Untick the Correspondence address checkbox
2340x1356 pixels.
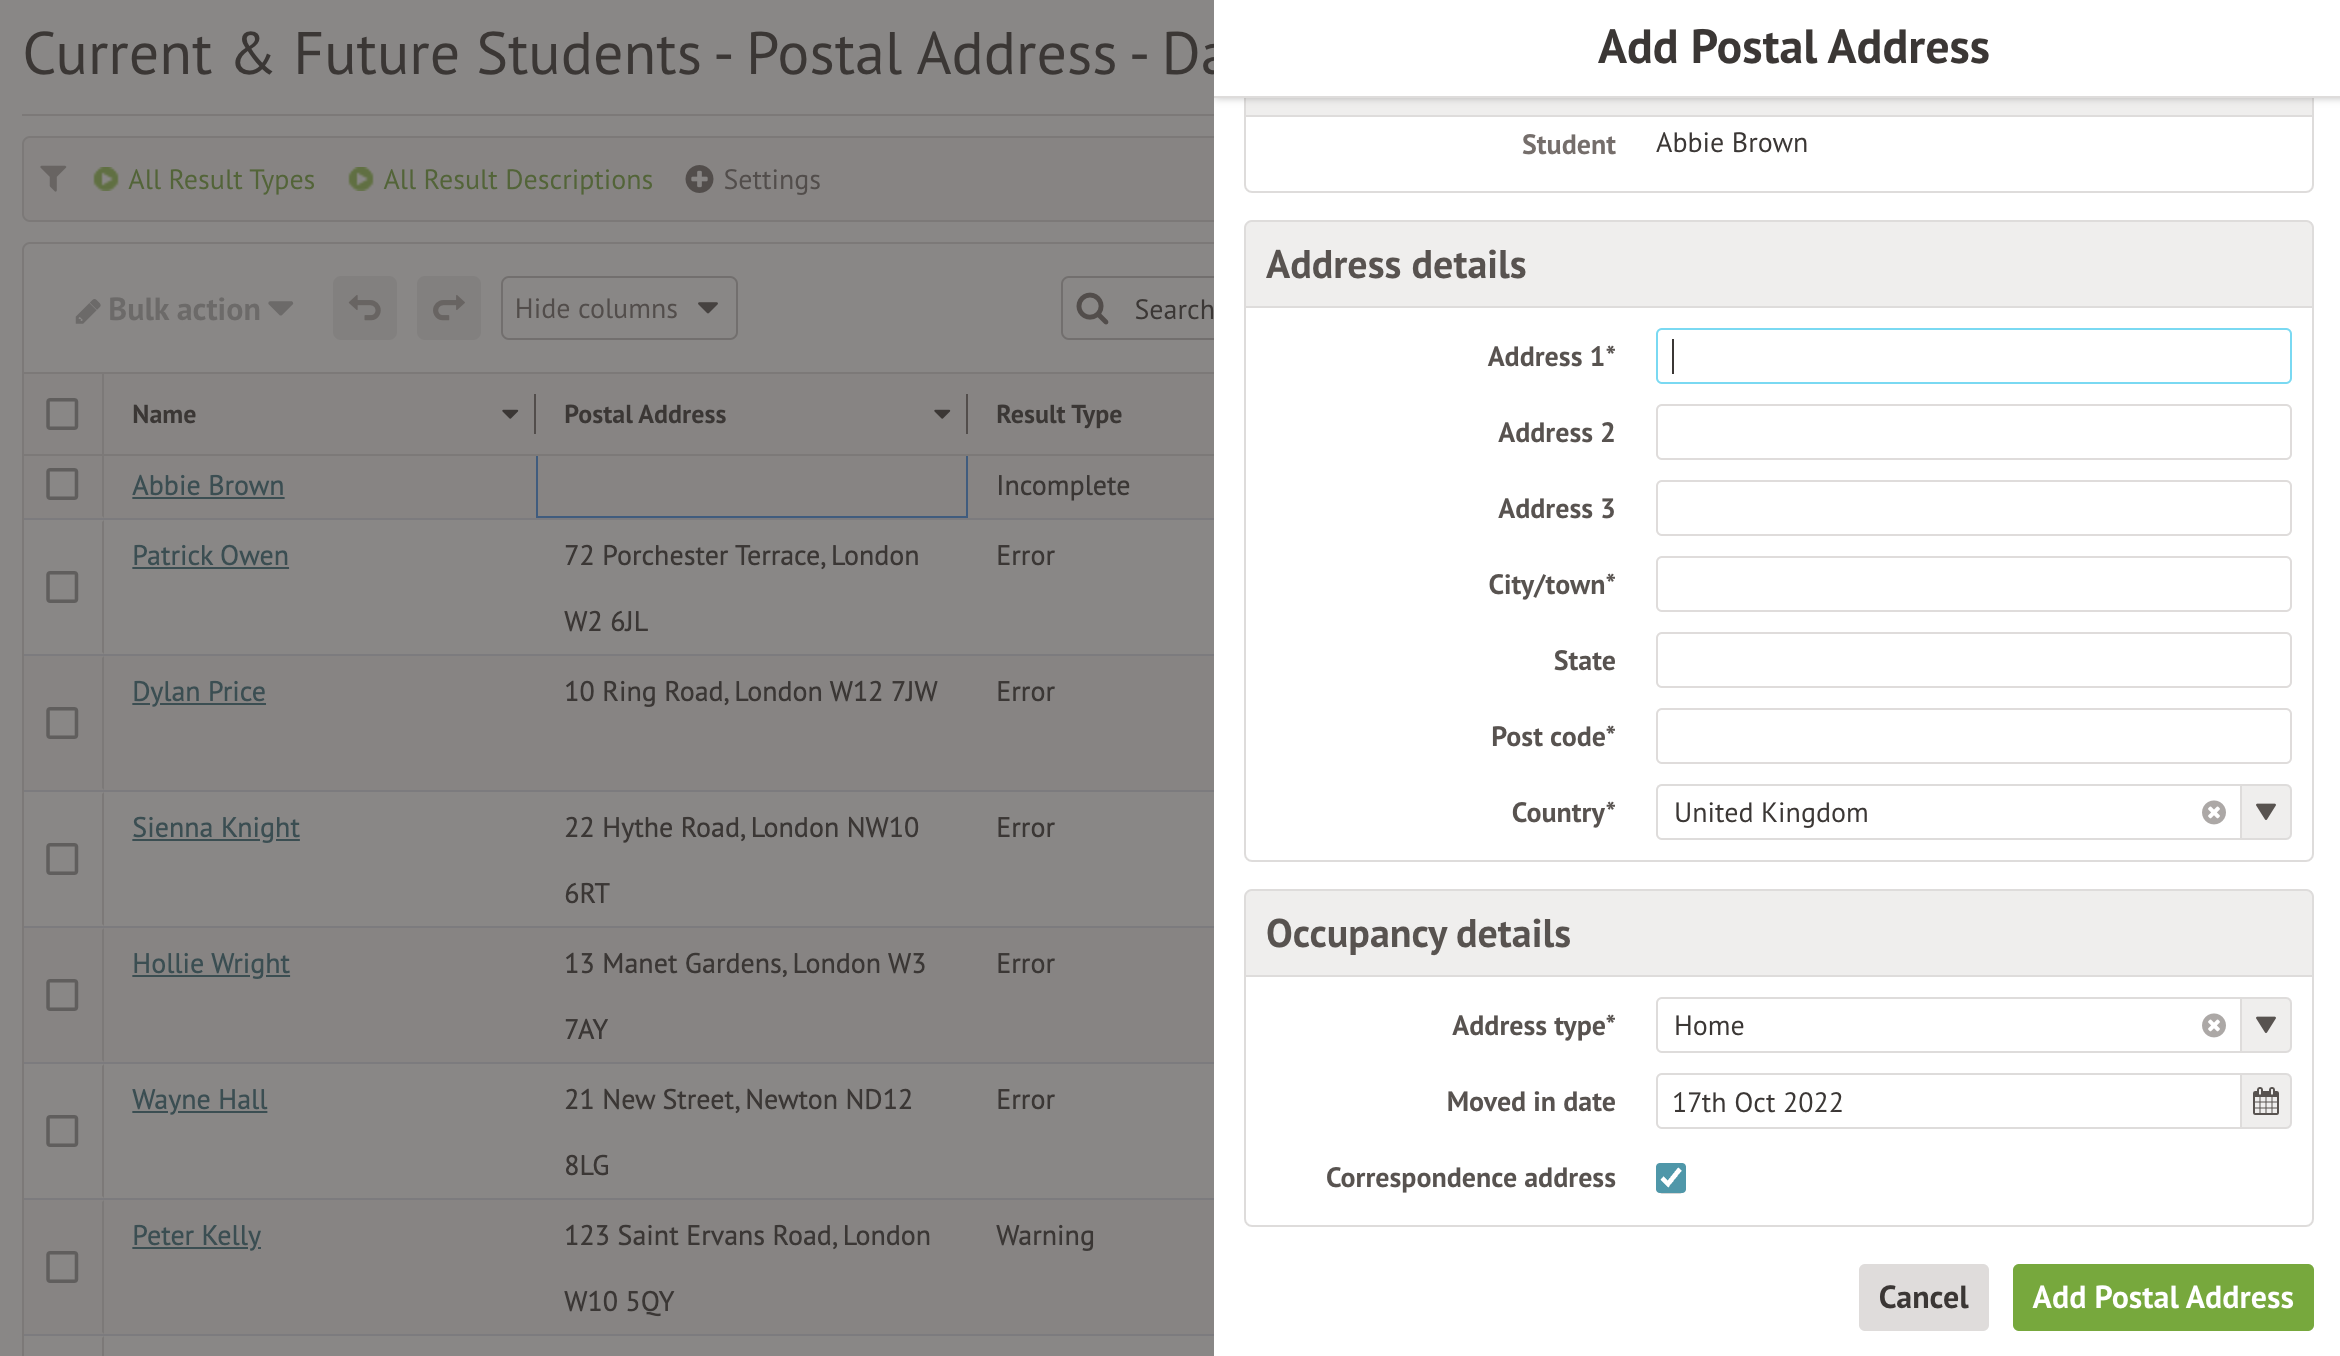point(1671,1178)
